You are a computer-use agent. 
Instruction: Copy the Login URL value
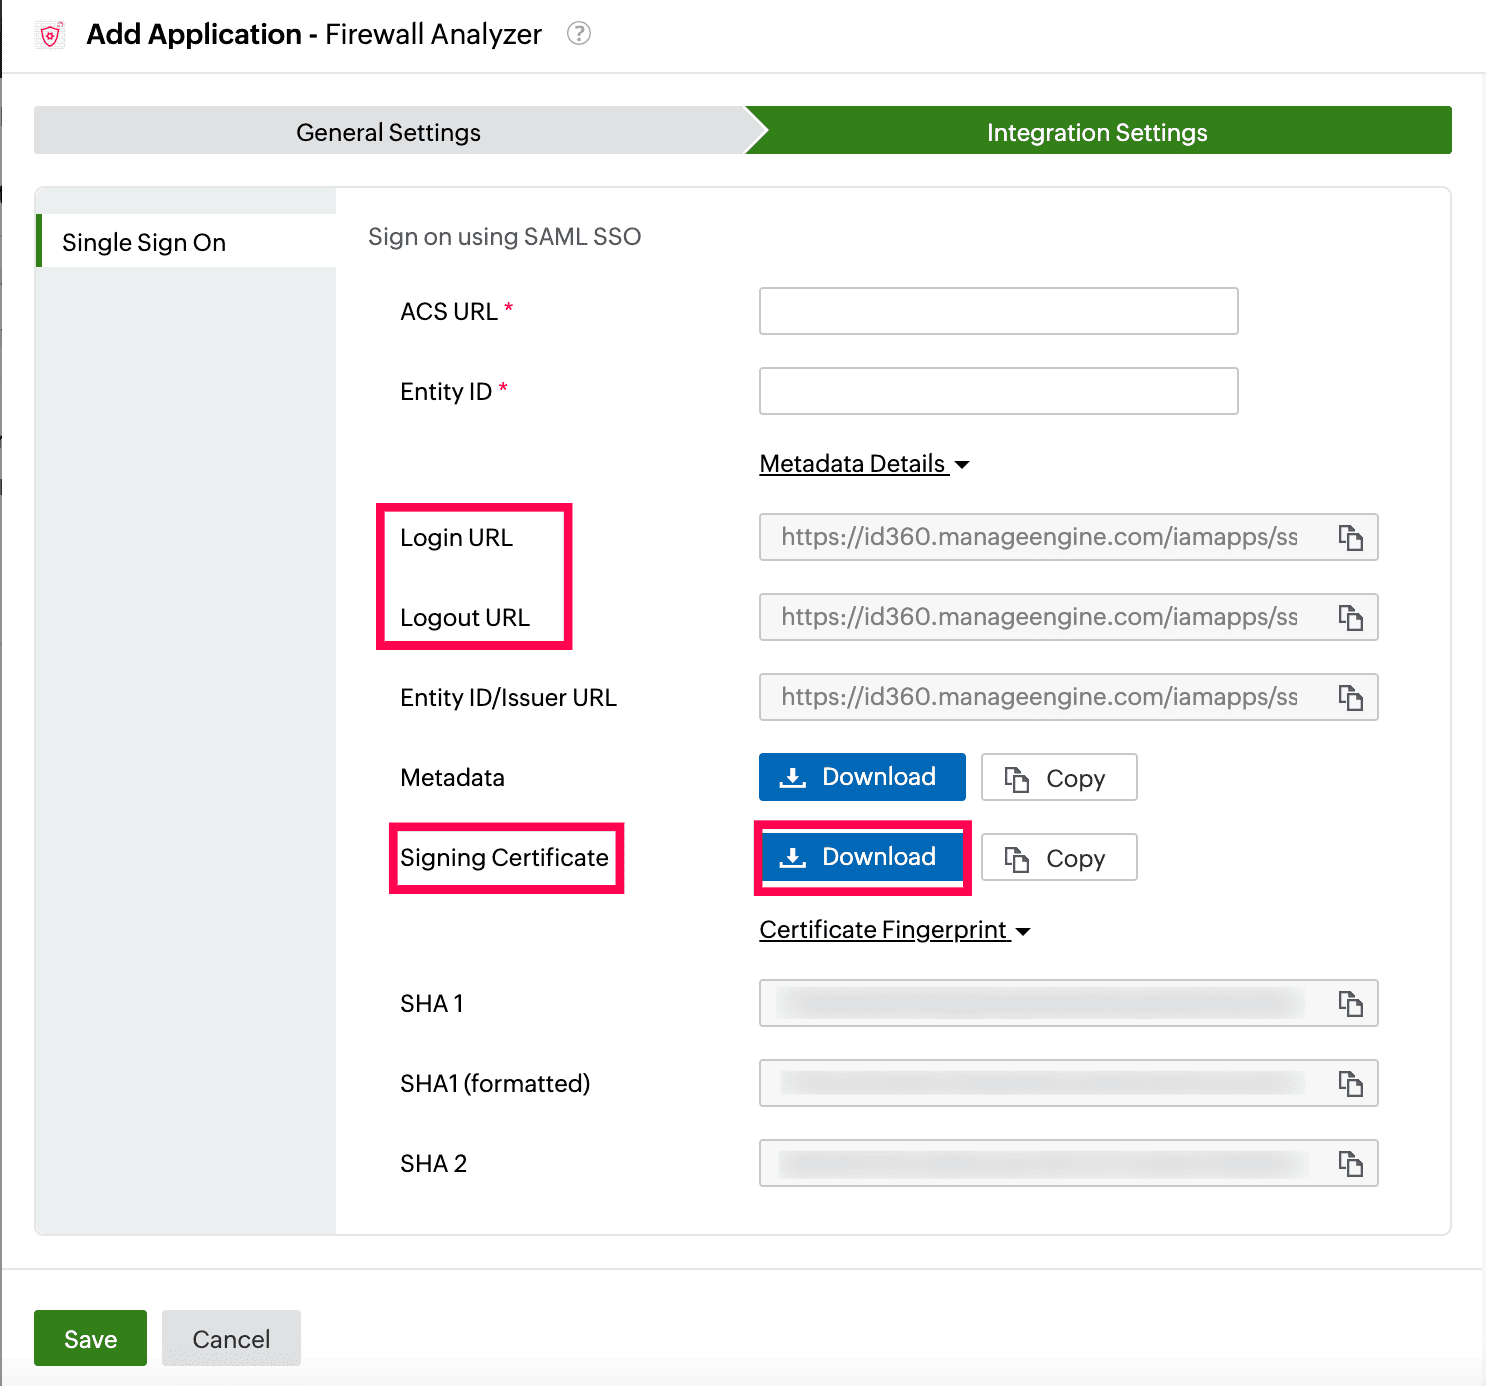(x=1350, y=538)
